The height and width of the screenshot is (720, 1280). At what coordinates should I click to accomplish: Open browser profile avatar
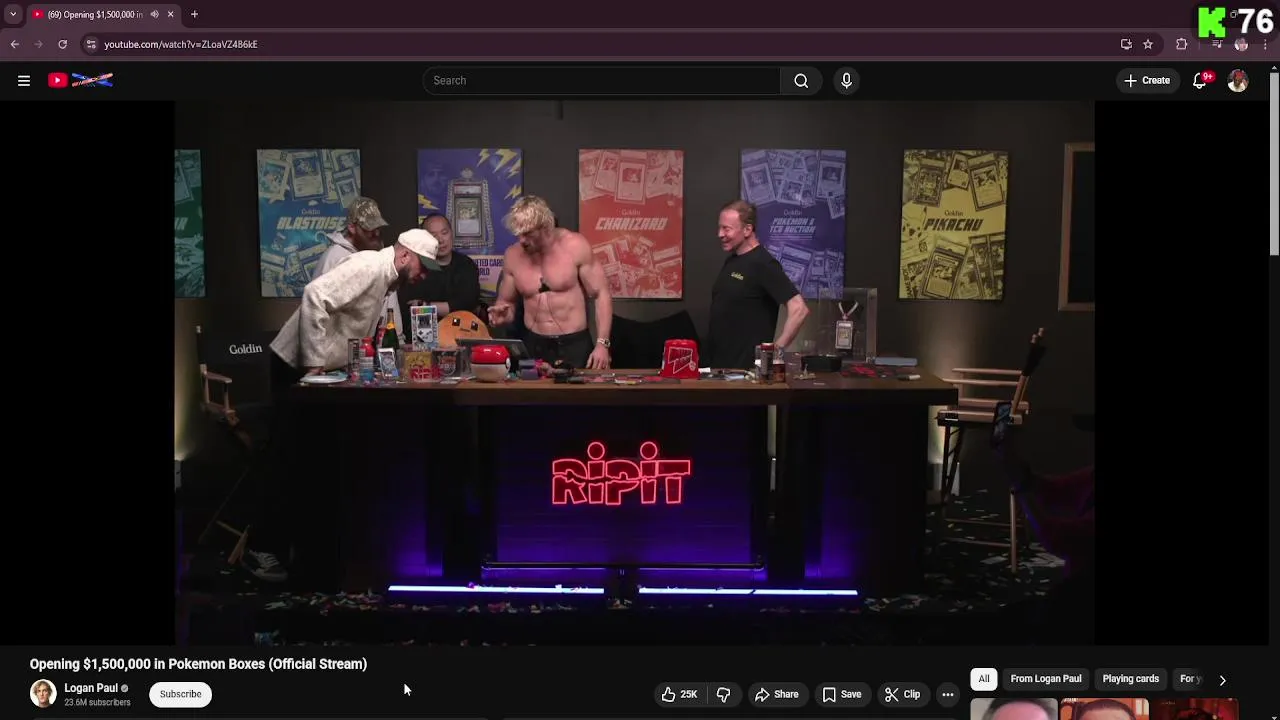coord(1241,44)
